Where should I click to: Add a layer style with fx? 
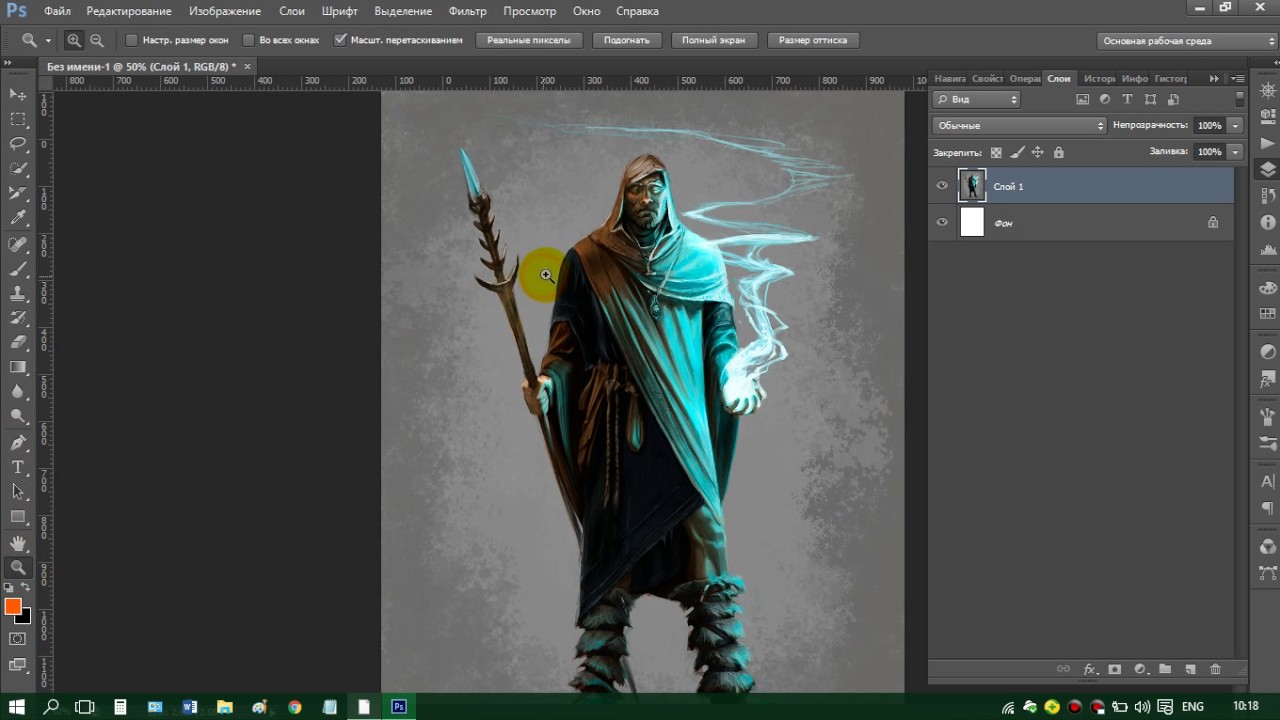tap(1090, 669)
